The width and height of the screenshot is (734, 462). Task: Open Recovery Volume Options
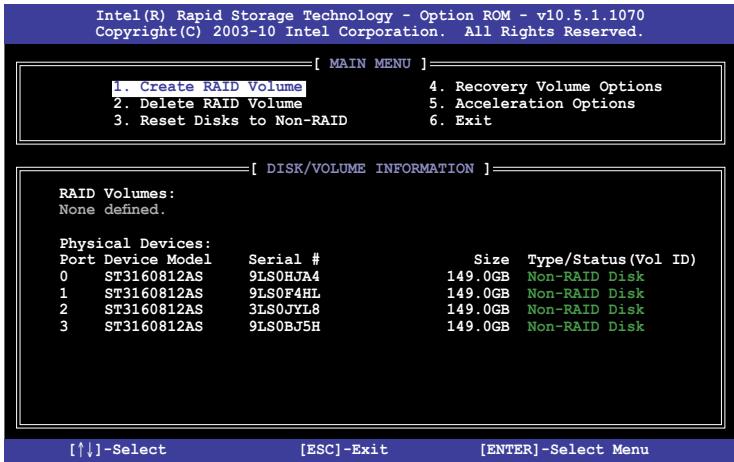[x=545, y=87]
